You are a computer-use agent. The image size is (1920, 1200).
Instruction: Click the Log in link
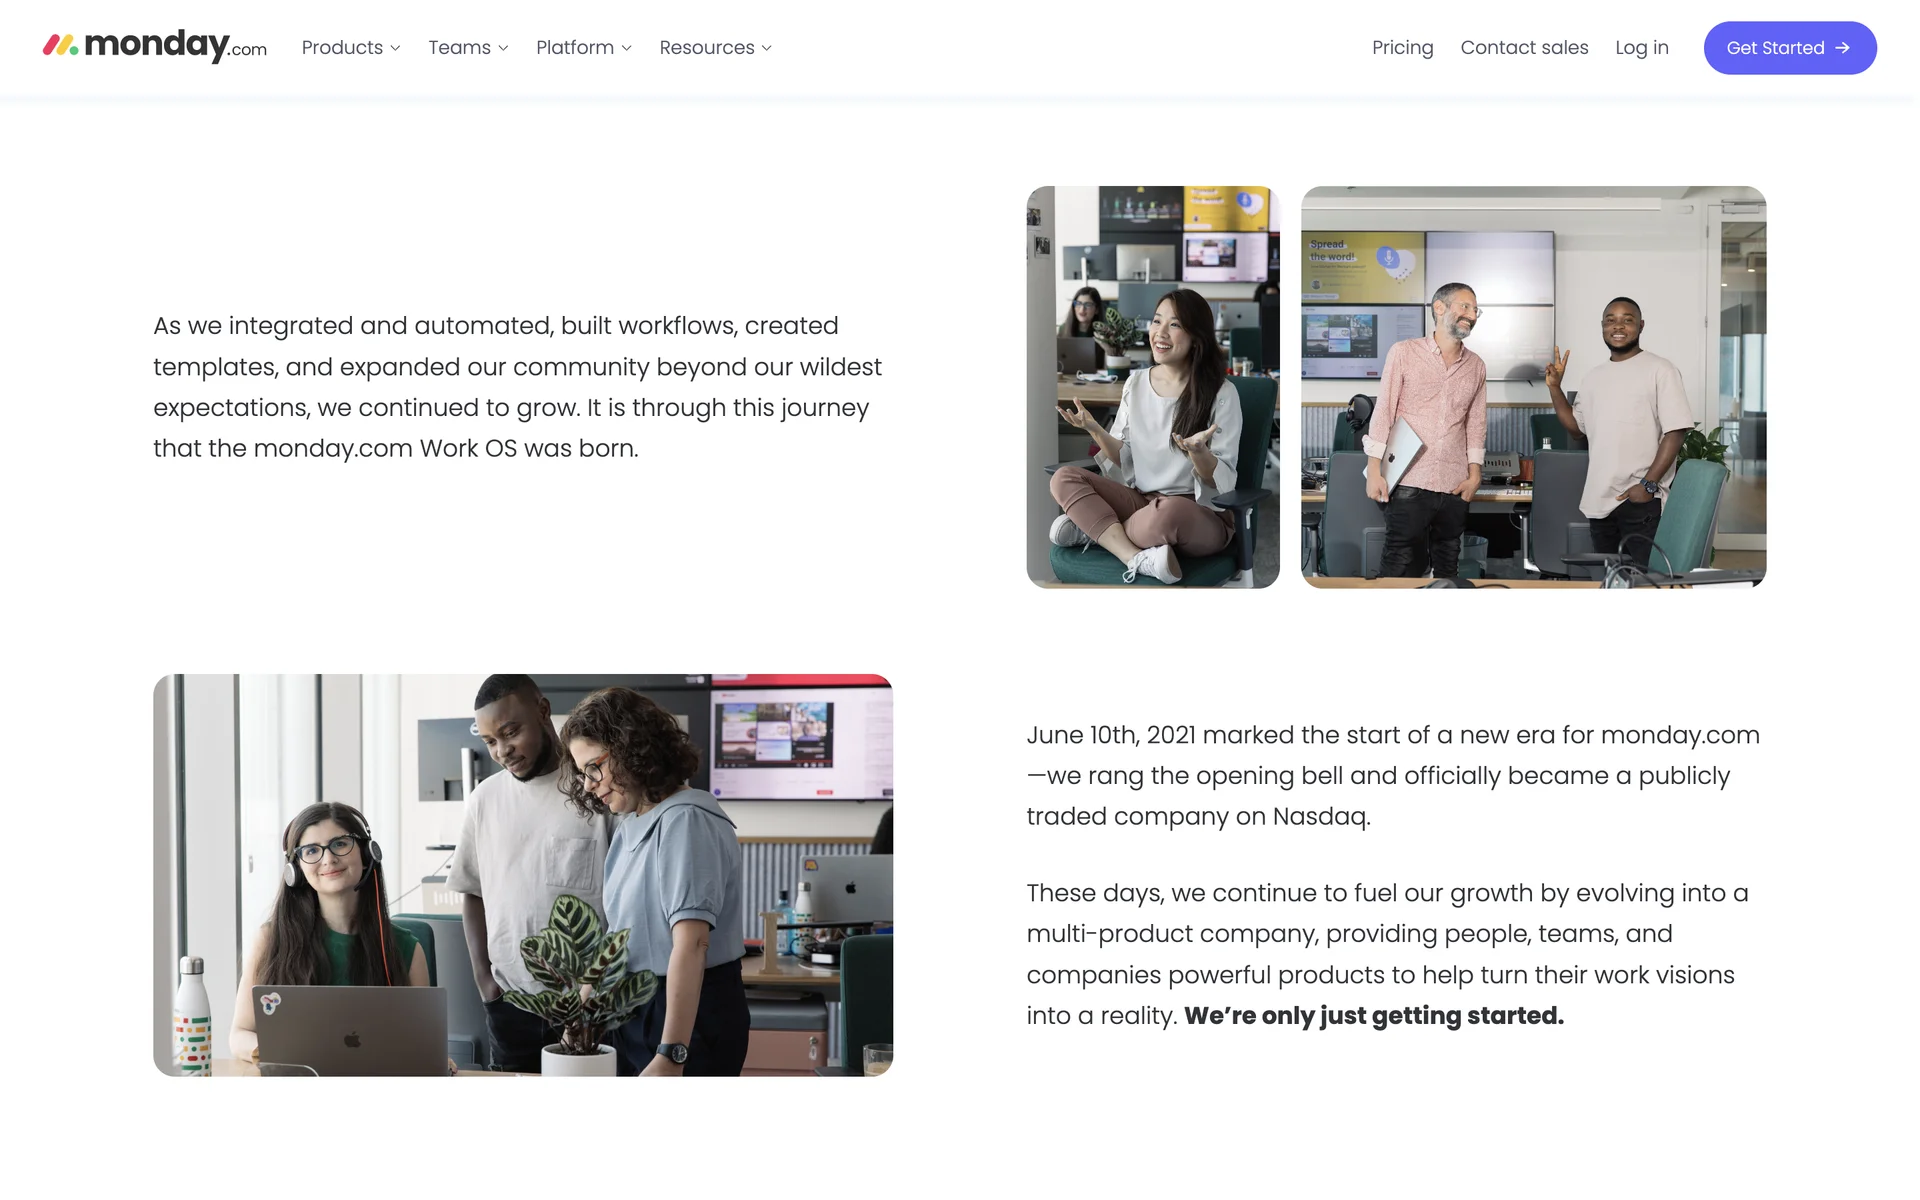point(1641,48)
